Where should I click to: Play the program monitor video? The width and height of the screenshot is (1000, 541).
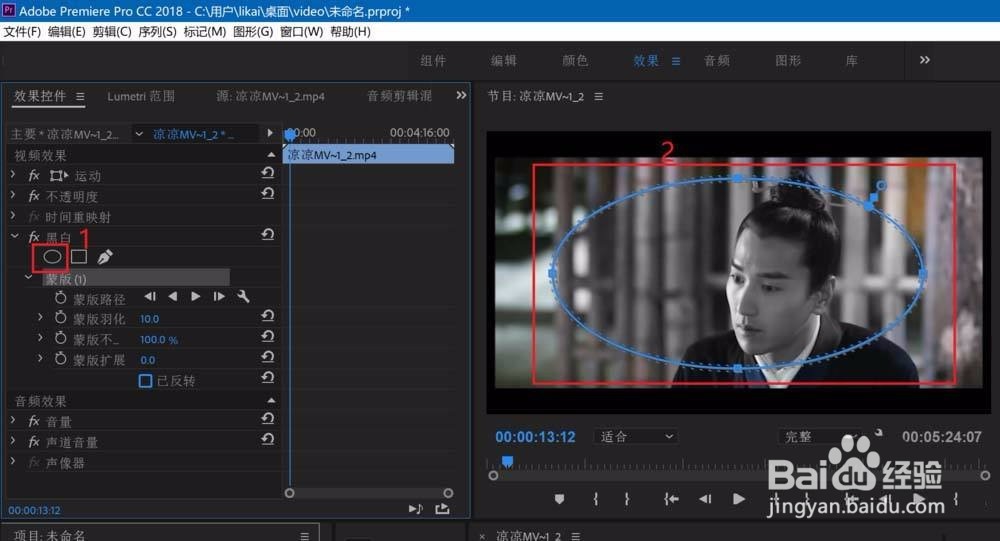(739, 499)
